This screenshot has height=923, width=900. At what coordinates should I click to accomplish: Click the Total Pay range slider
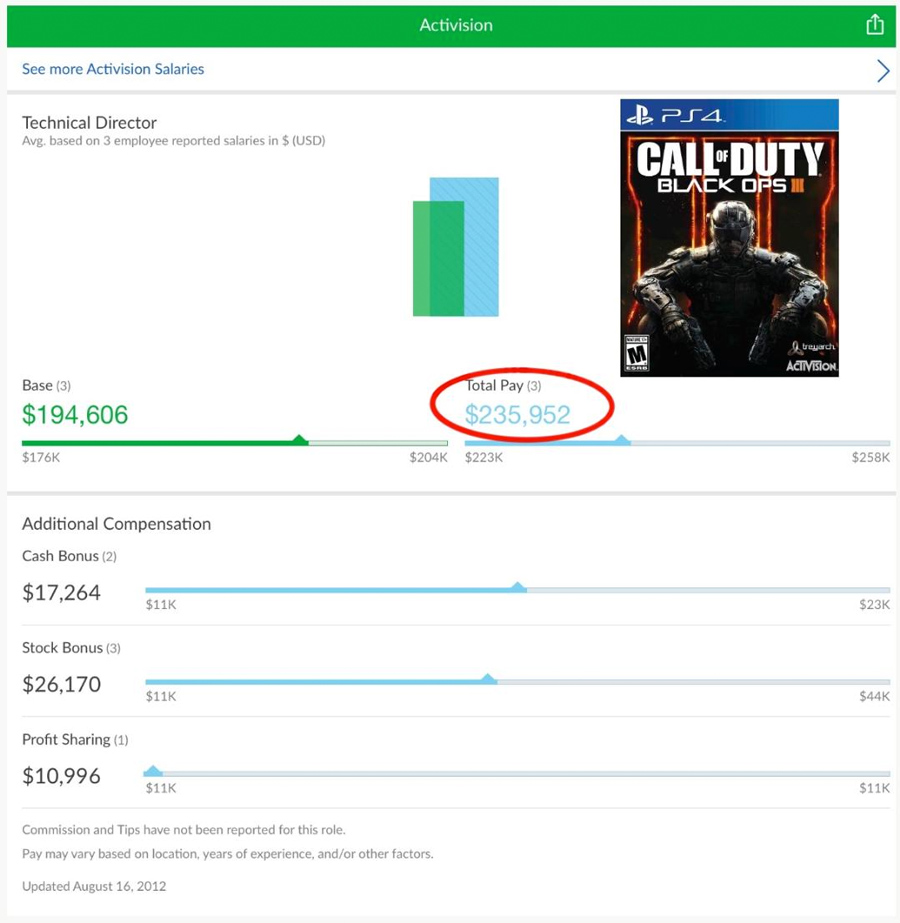click(678, 442)
